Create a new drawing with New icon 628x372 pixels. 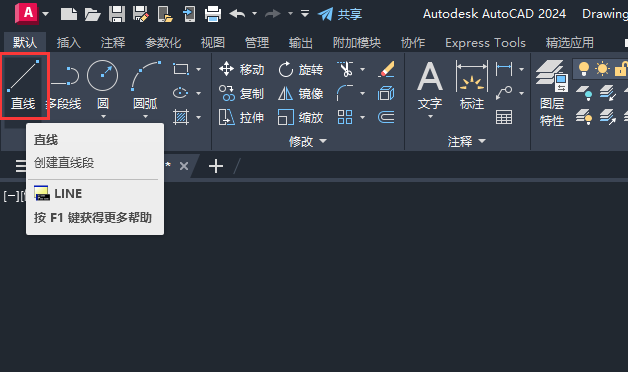pos(68,14)
